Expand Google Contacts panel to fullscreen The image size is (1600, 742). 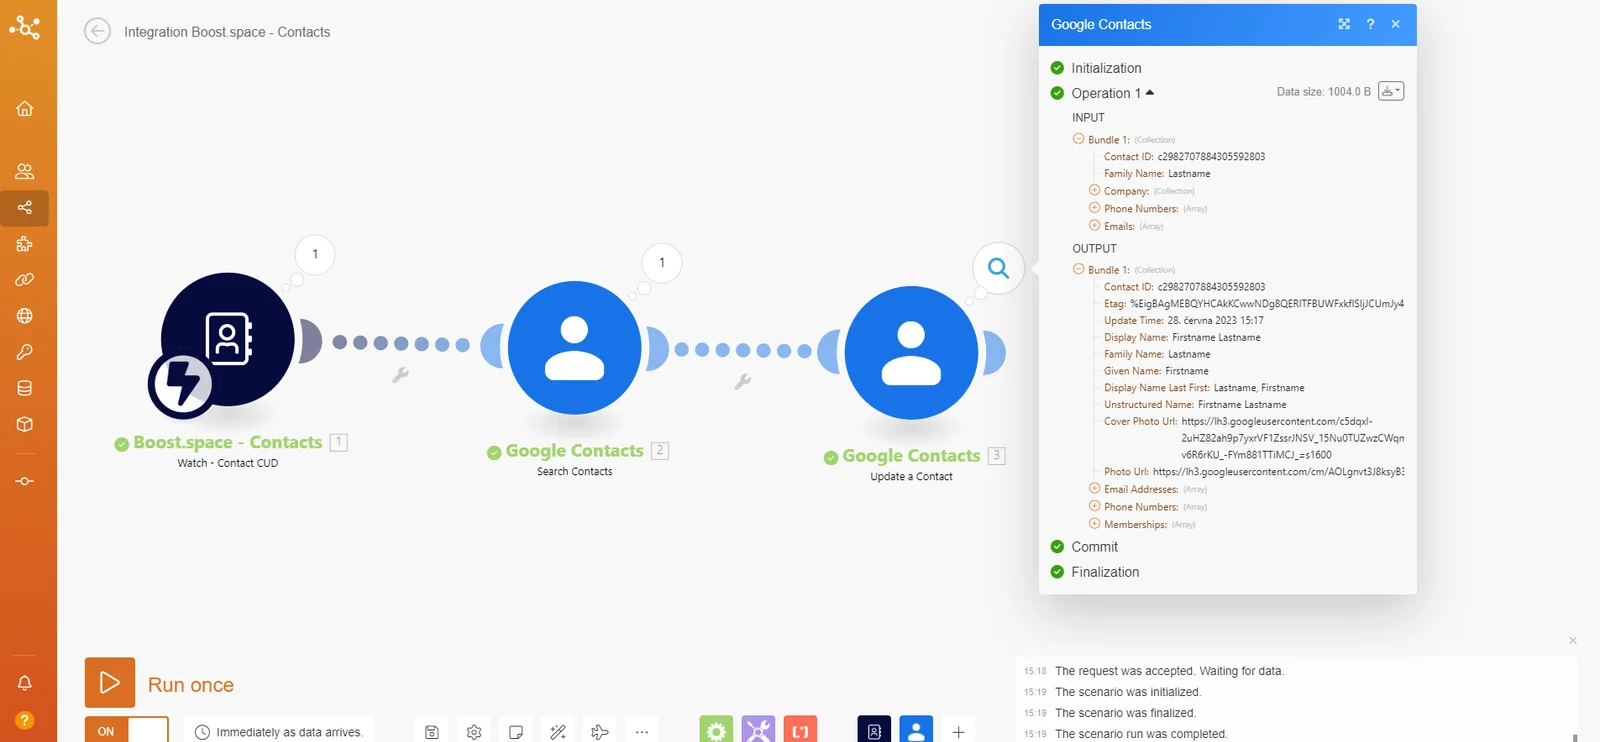click(x=1344, y=24)
